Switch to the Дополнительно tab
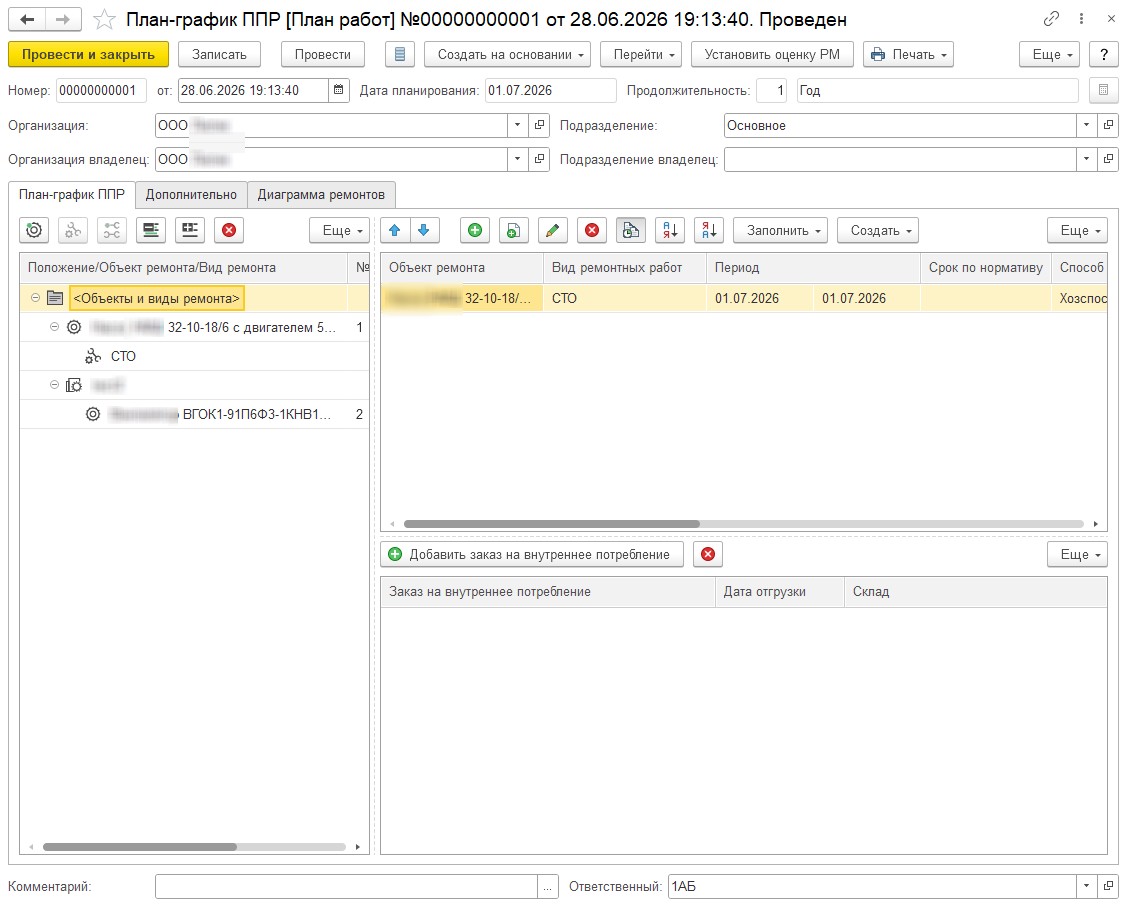1130x907 pixels. (x=191, y=195)
